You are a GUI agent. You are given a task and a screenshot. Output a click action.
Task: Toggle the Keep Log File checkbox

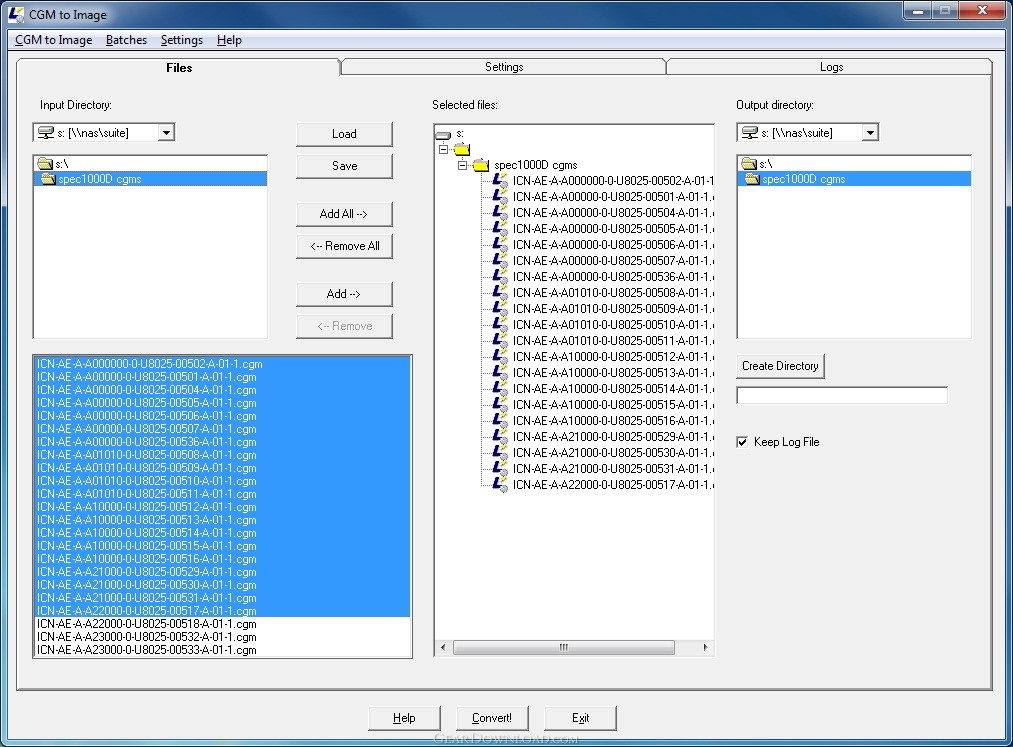[x=742, y=442]
